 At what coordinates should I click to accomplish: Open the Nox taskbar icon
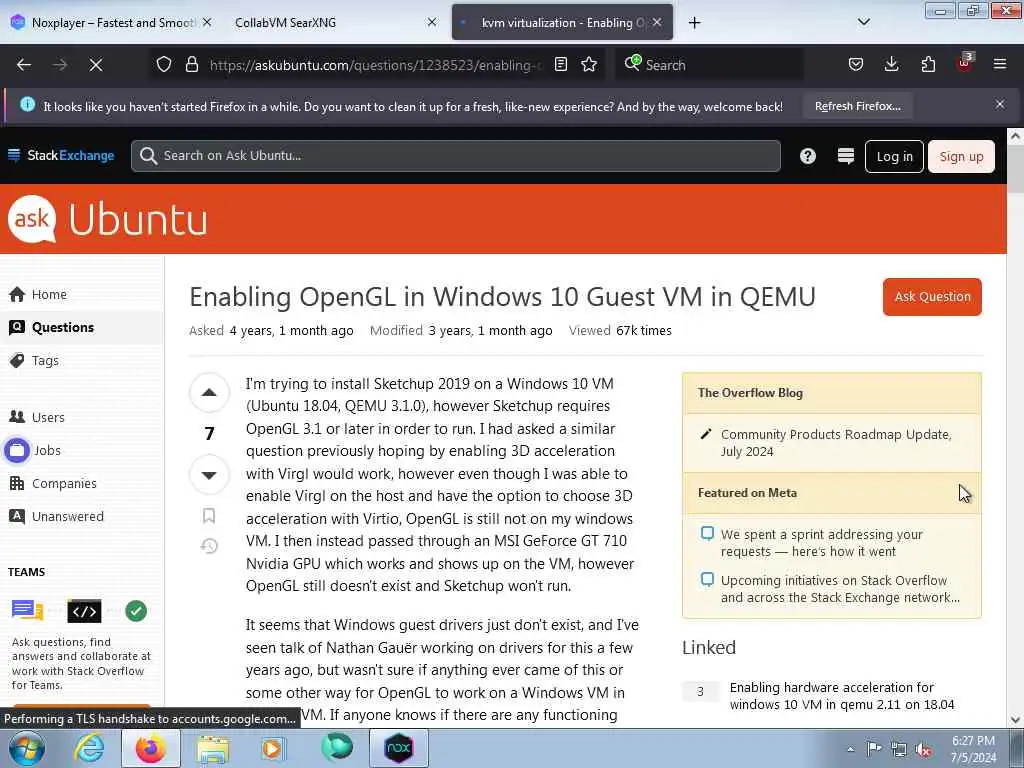click(399, 748)
